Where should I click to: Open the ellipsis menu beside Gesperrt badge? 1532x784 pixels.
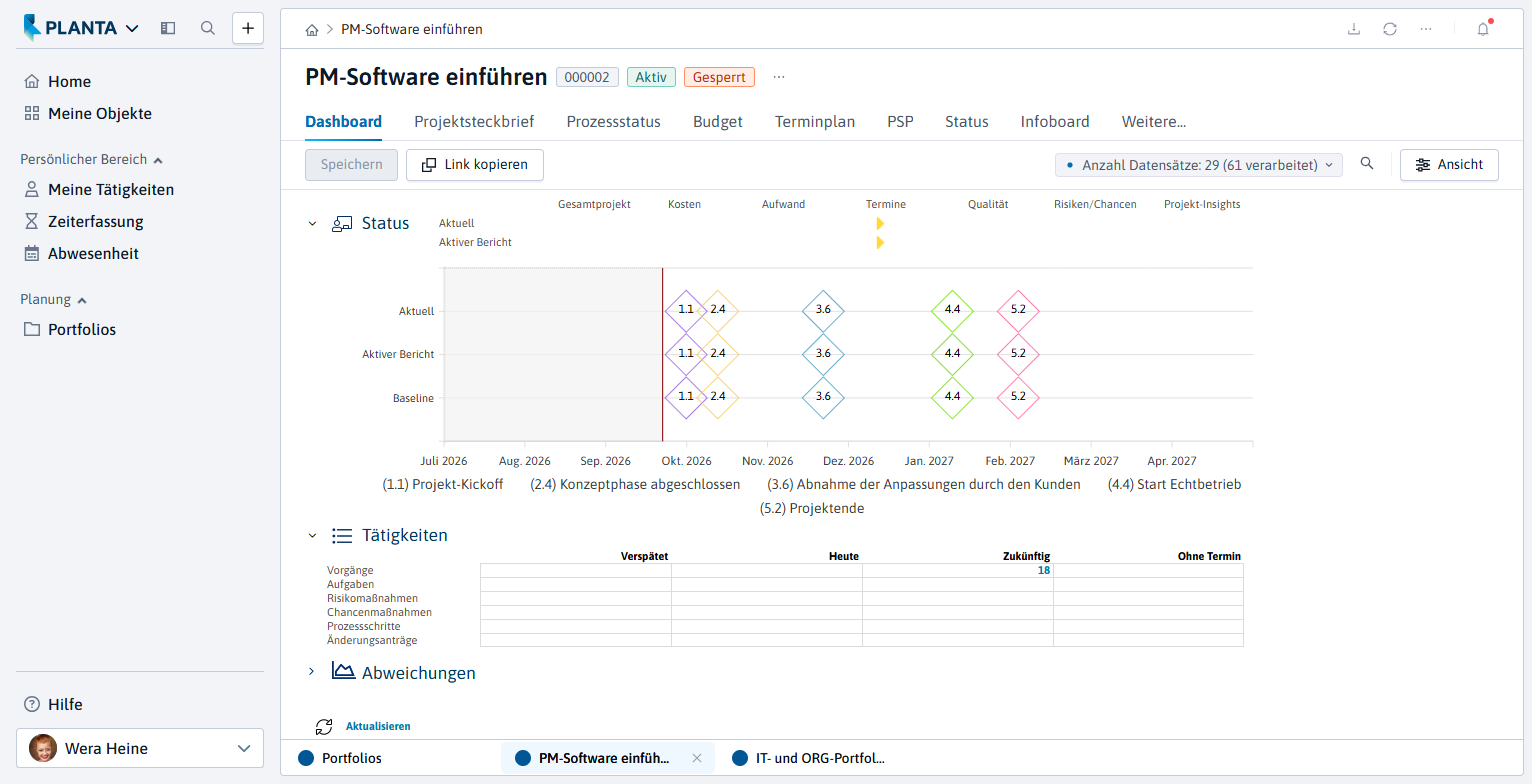click(x=779, y=77)
